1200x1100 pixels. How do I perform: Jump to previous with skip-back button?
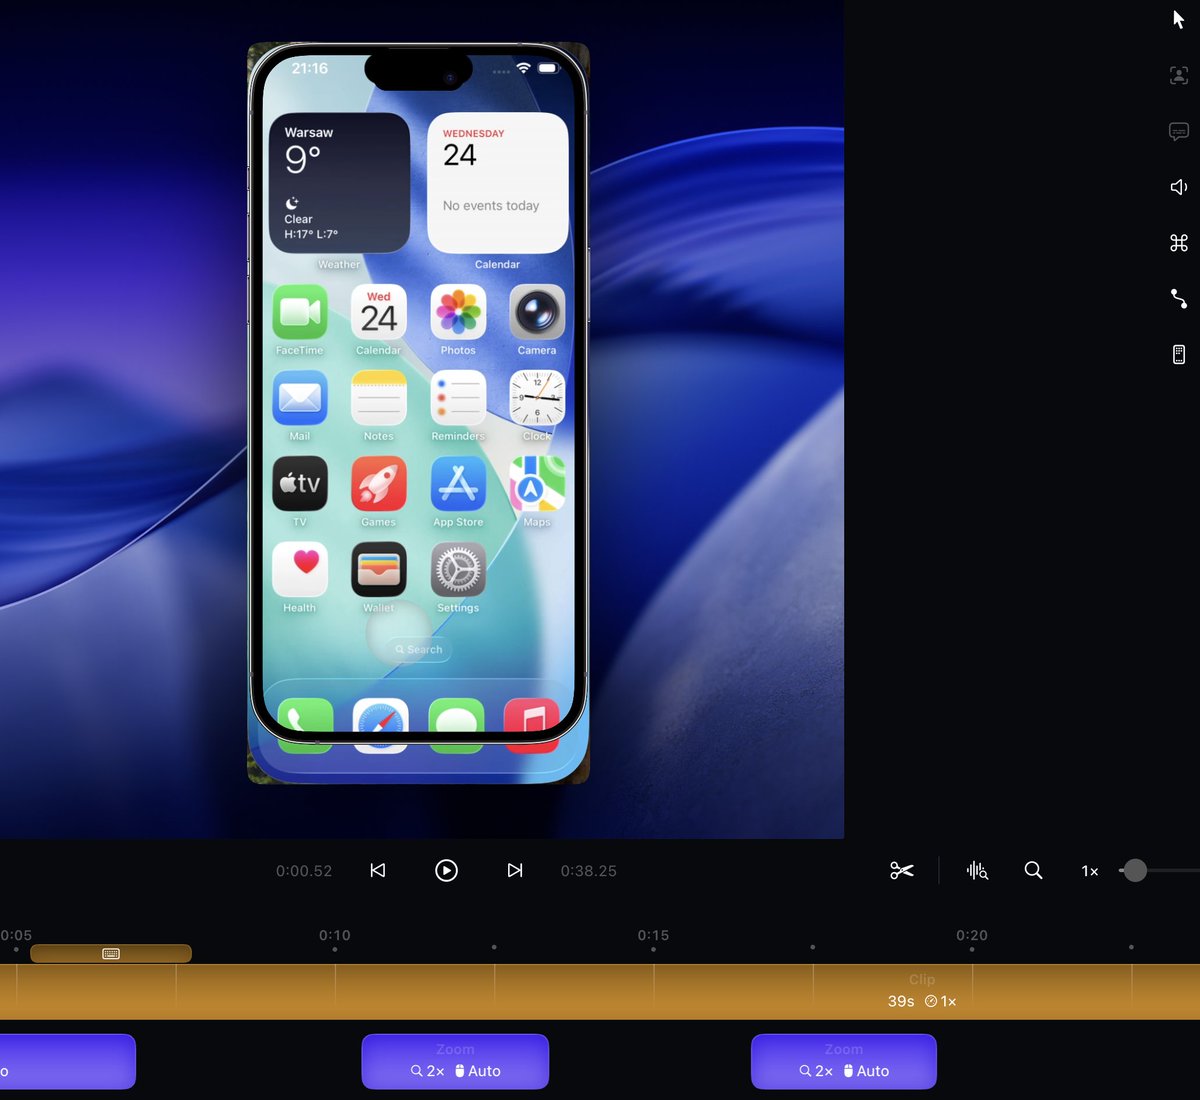click(378, 871)
